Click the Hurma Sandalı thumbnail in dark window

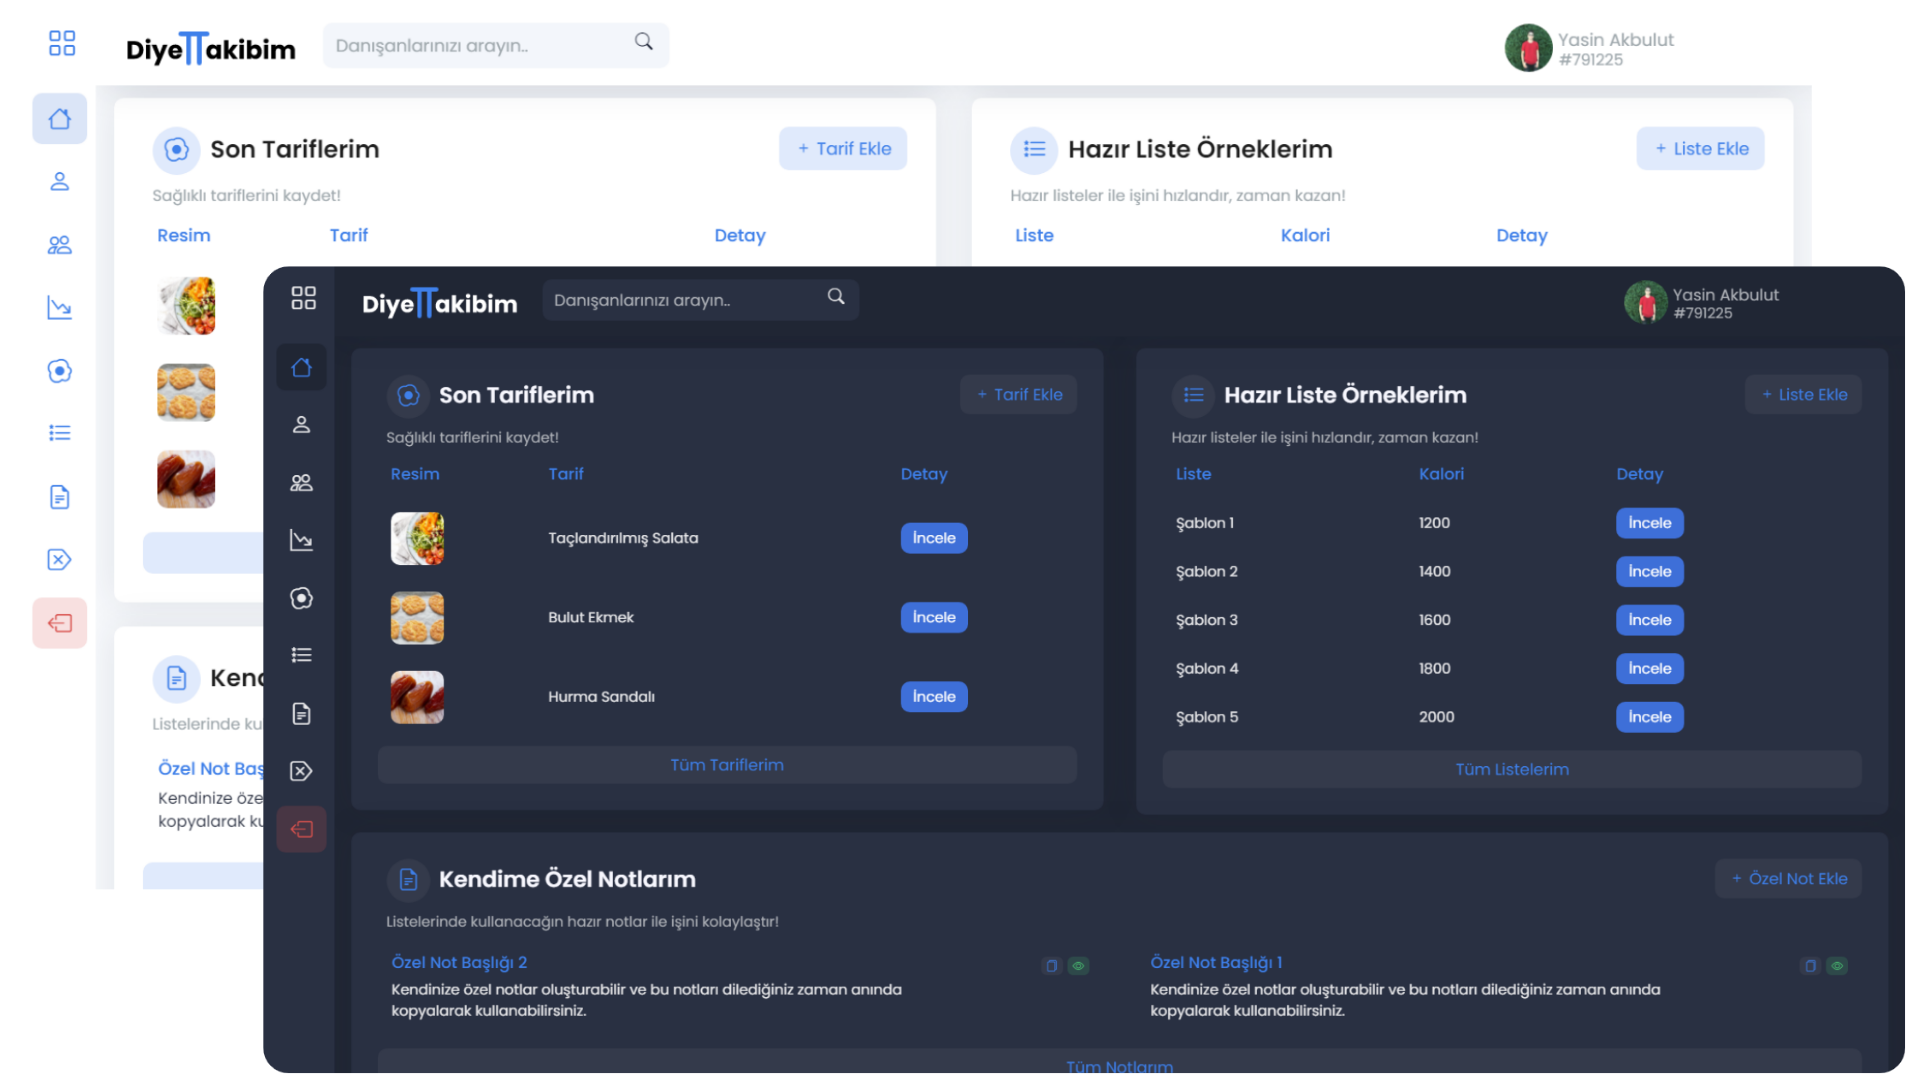click(417, 697)
